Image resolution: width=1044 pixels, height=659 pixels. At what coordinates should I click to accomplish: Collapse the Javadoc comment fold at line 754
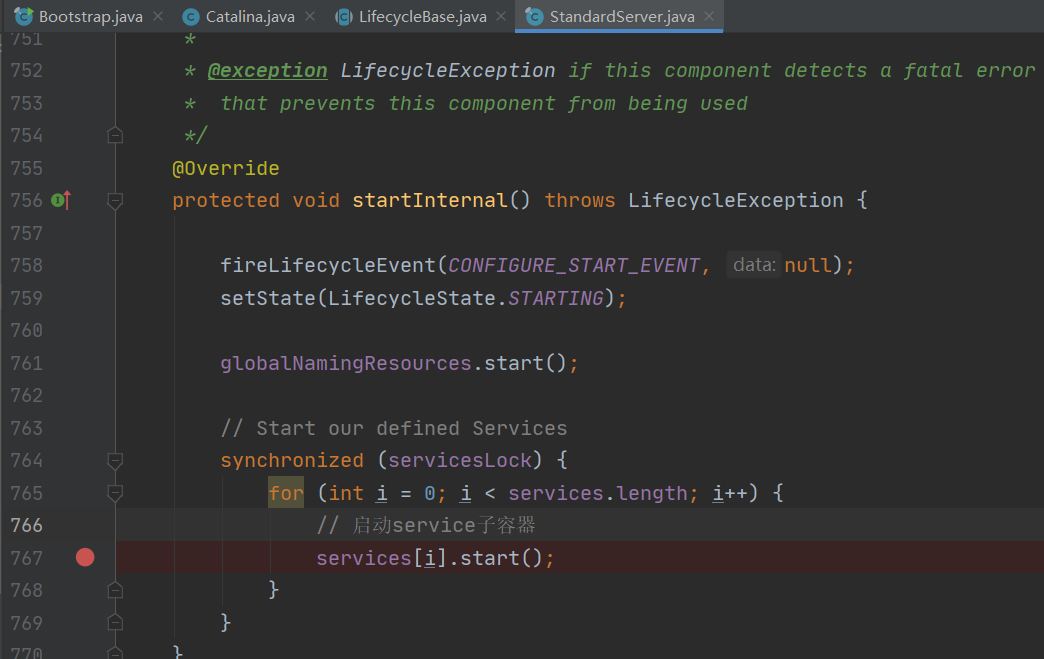[x=115, y=135]
